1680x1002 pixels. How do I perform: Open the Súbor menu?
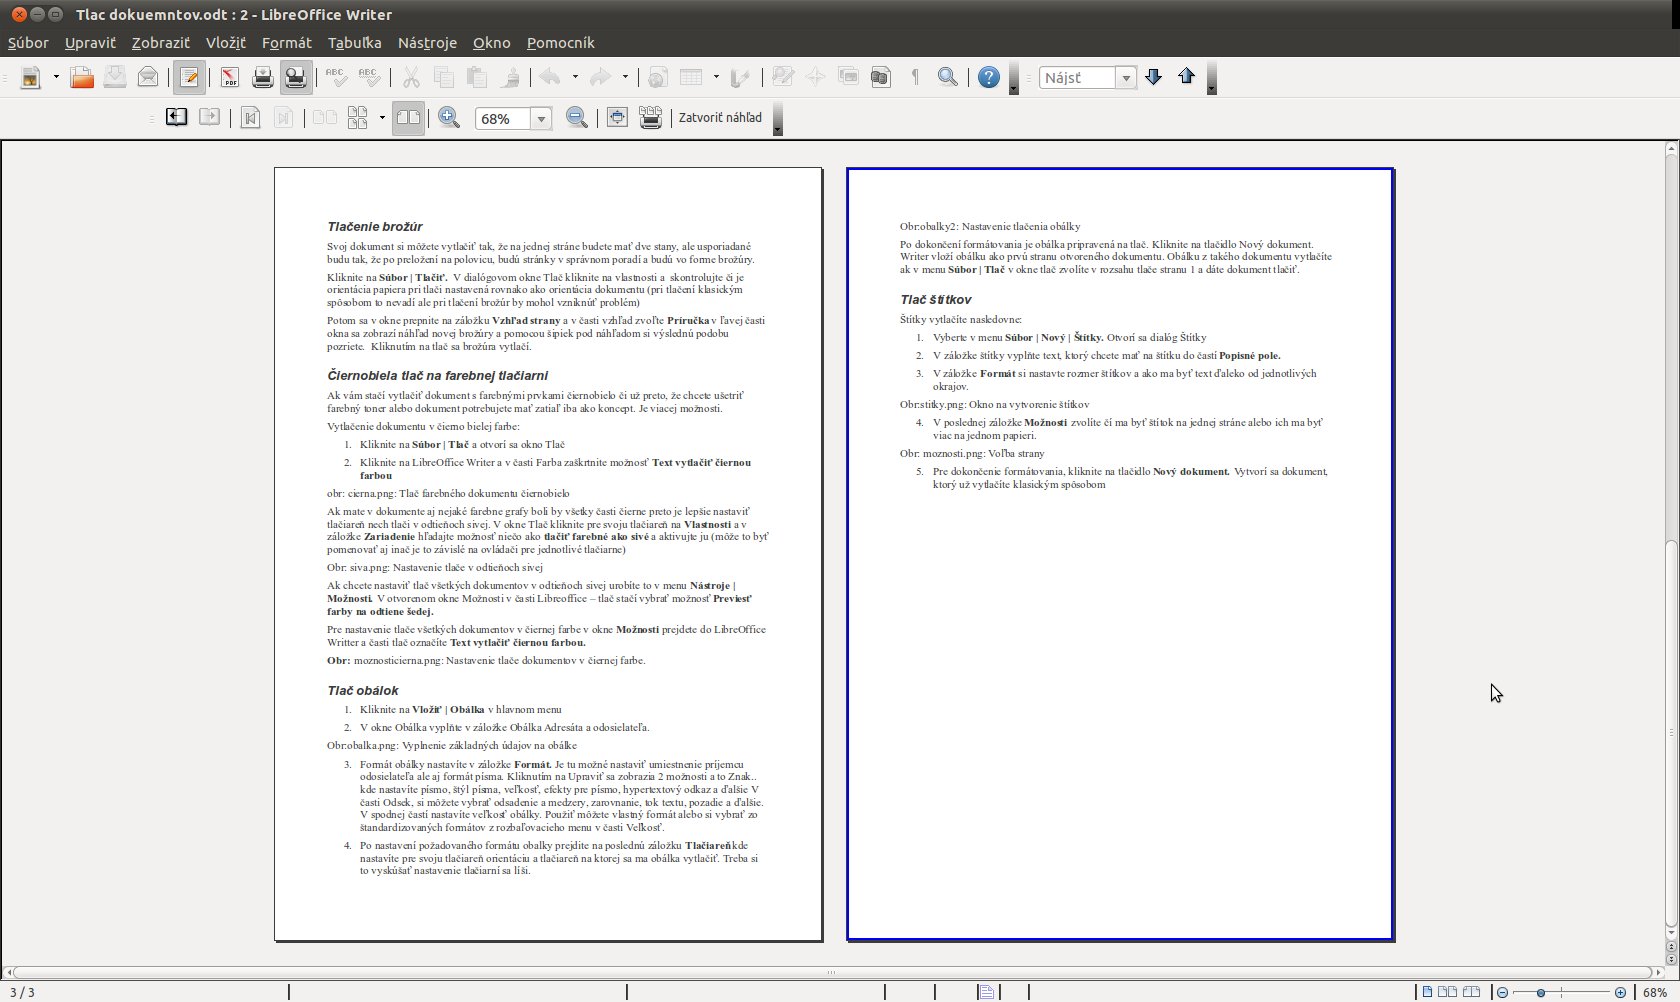[x=28, y=43]
